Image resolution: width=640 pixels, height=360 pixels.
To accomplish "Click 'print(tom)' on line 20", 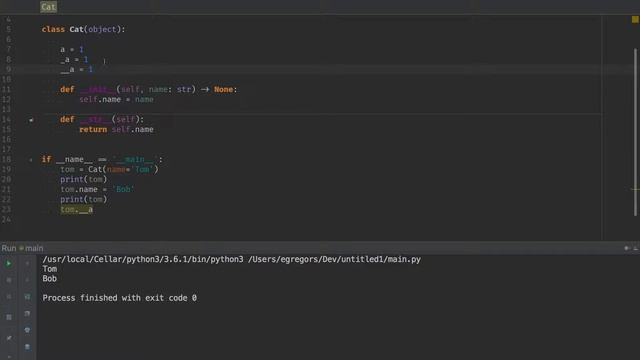I will (x=84, y=180).
